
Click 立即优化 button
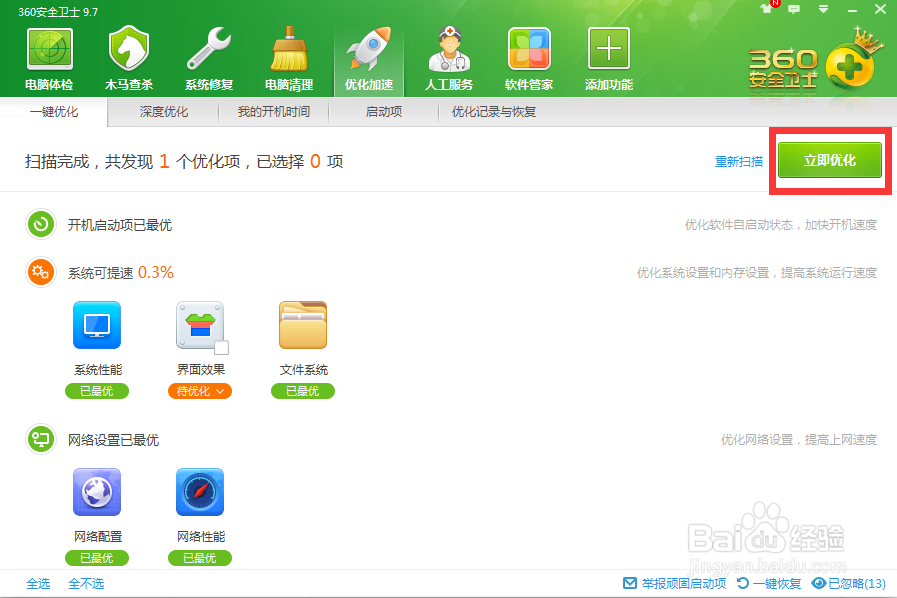coord(829,160)
